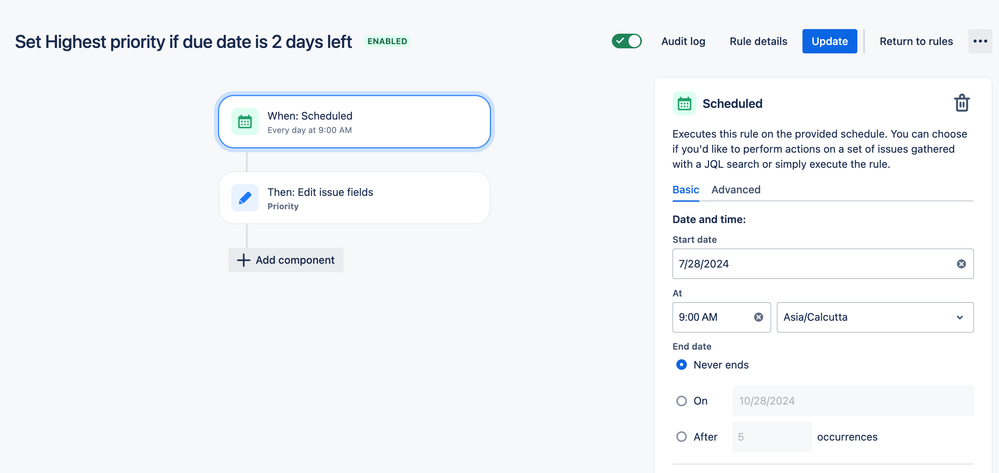Viewport: 999px width, 473px height.
Task: Clear the Start date field value
Action: pos(961,264)
